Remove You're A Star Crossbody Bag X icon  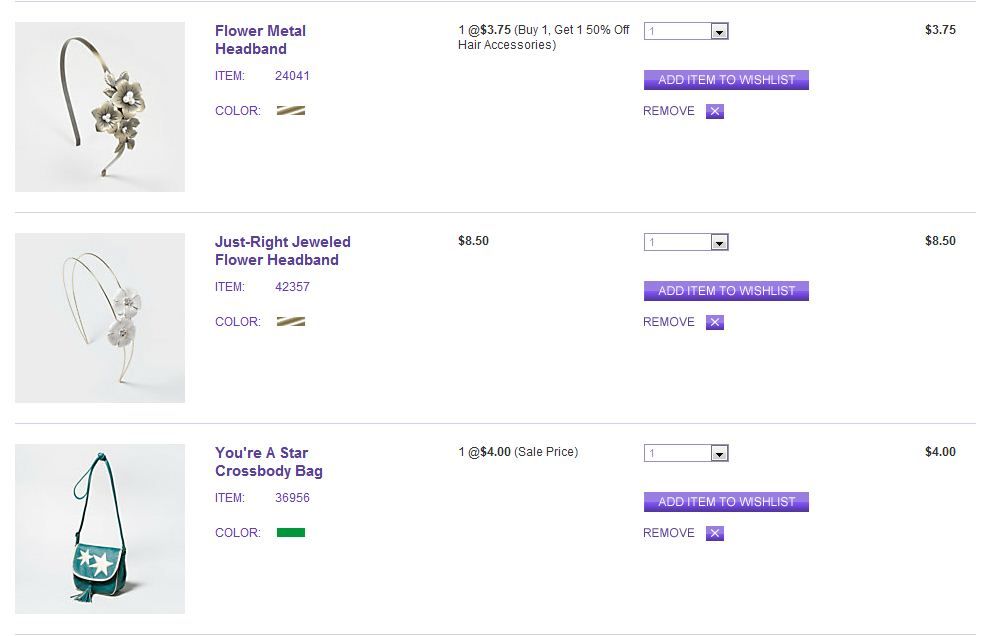714,533
